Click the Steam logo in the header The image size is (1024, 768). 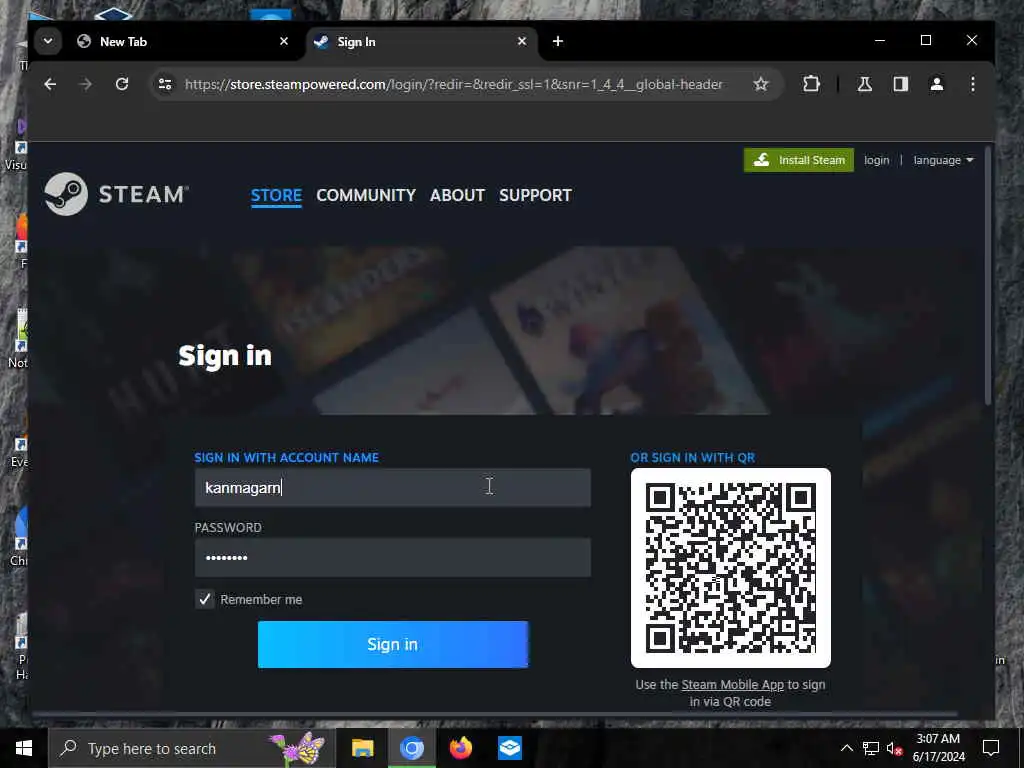tap(116, 194)
